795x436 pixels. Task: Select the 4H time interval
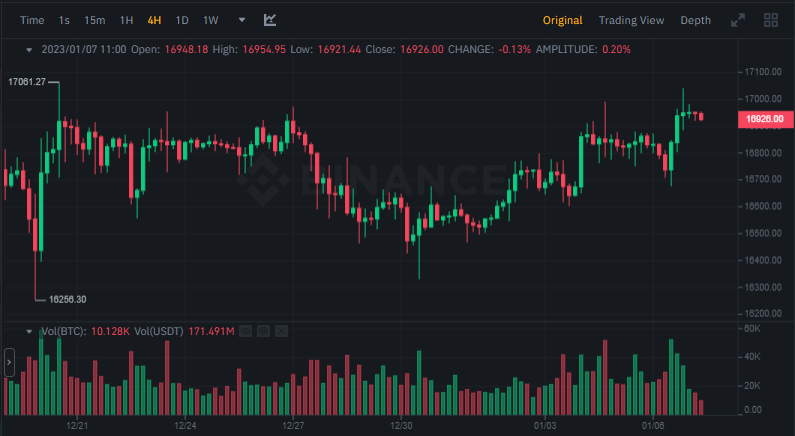click(x=155, y=20)
